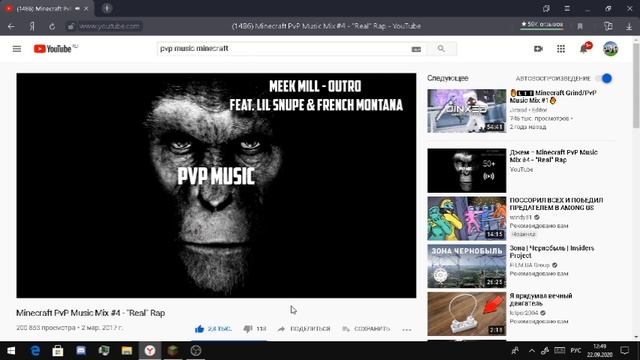Open title Зона | Чернобыль | Insiders Project
The image size is (640, 360).
point(552,252)
